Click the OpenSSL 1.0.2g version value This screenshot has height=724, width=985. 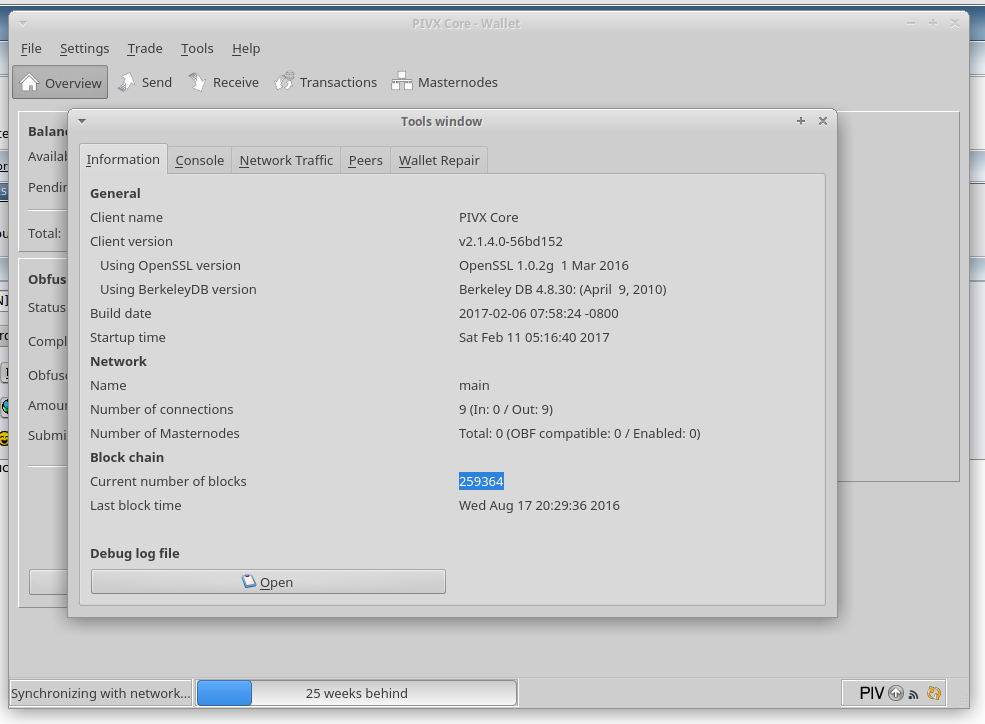pyautogui.click(x=543, y=265)
